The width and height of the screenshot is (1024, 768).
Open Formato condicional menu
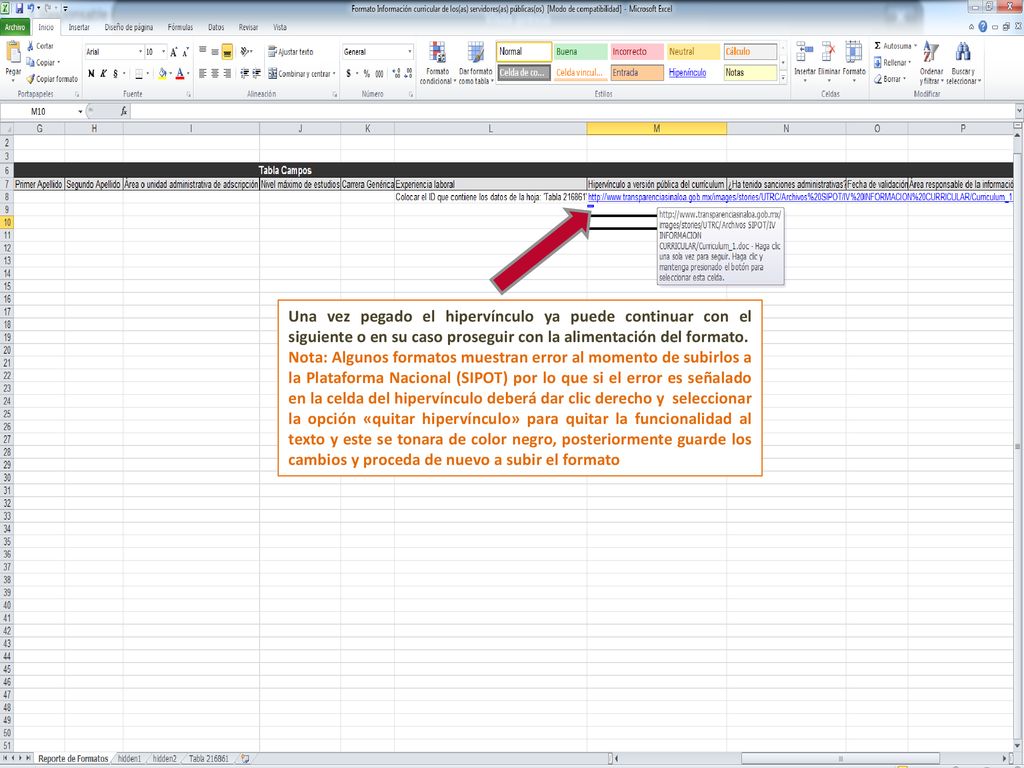pyautogui.click(x=437, y=63)
